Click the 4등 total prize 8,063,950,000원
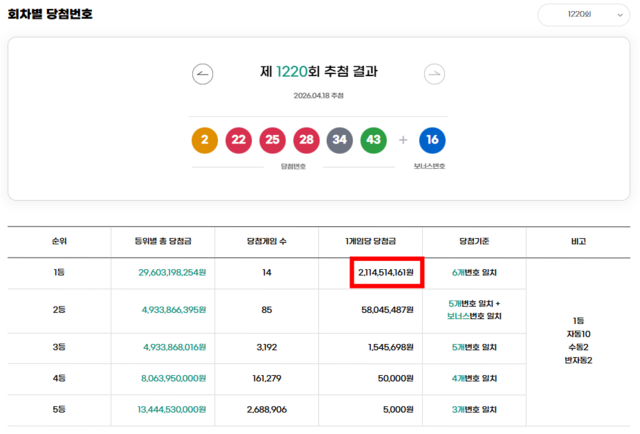 (175, 379)
